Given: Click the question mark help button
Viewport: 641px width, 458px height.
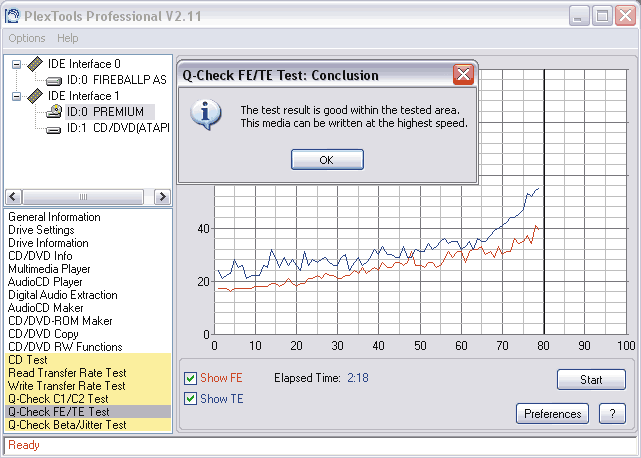Looking at the screenshot, I should click(x=612, y=414).
